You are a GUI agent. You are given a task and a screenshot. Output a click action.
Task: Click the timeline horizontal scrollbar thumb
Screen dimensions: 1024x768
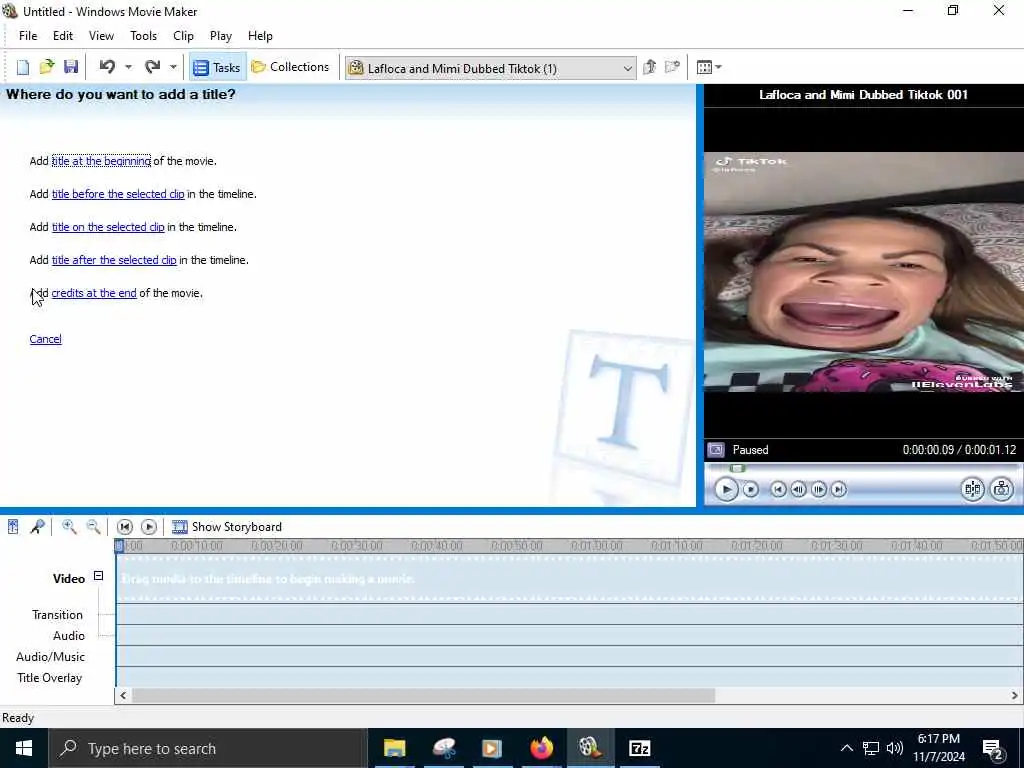pyautogui.click(x=423, y=696)
